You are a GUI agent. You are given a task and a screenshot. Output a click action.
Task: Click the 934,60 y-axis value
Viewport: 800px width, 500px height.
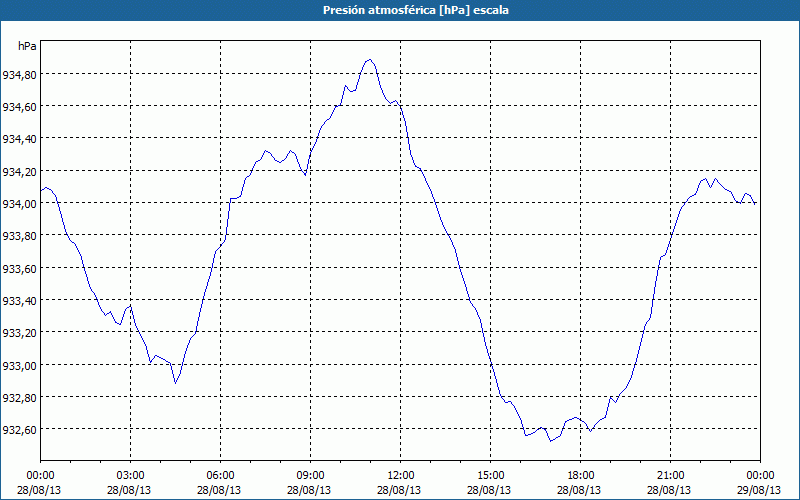19,108
